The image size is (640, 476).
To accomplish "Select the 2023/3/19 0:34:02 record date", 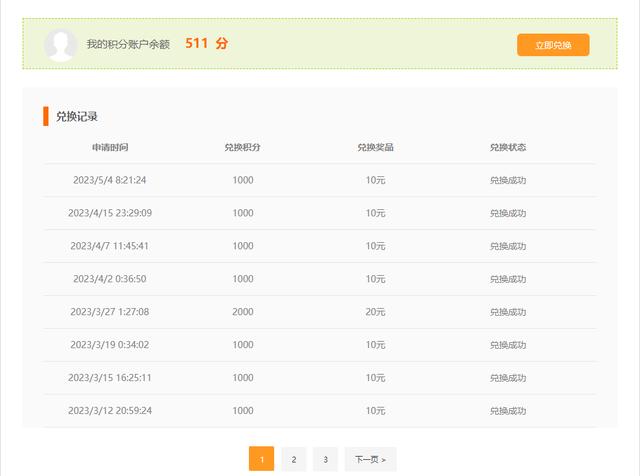I will (x=110, y=345).
